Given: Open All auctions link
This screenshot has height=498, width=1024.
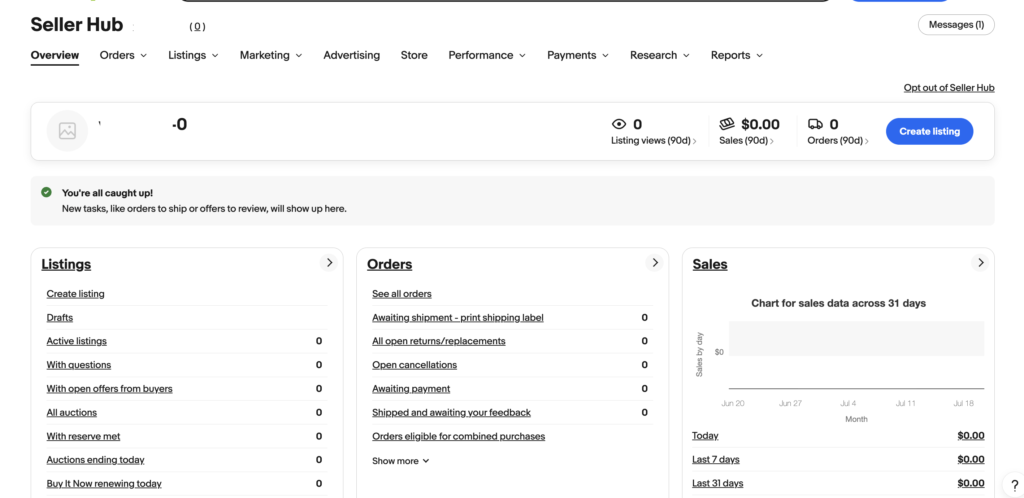Looking at the screenshot, I should point(71,412).
